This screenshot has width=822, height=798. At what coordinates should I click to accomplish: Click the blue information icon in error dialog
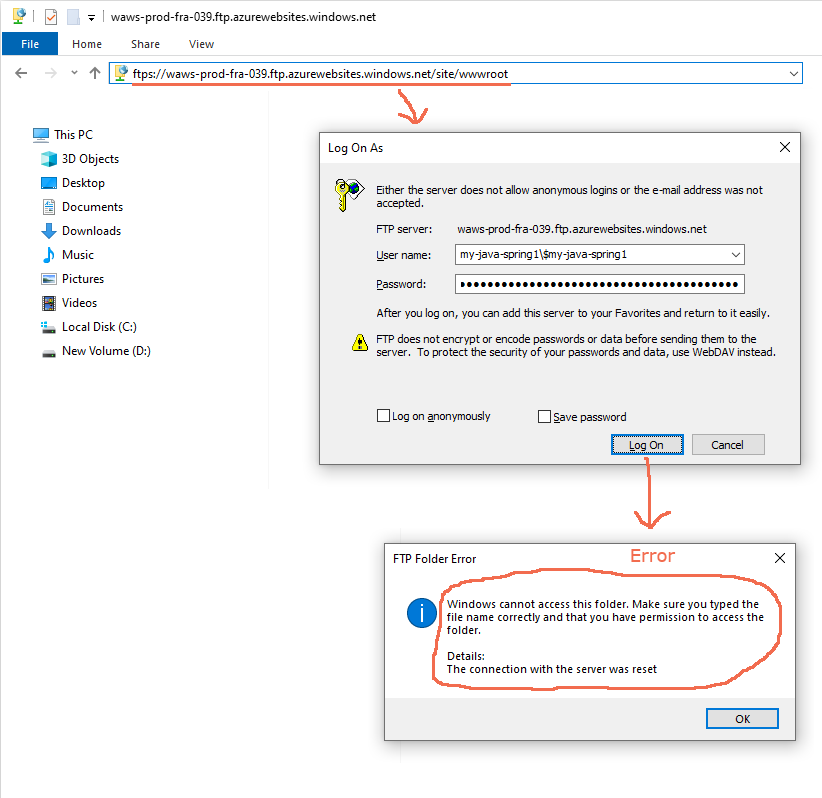click(421, 613)
